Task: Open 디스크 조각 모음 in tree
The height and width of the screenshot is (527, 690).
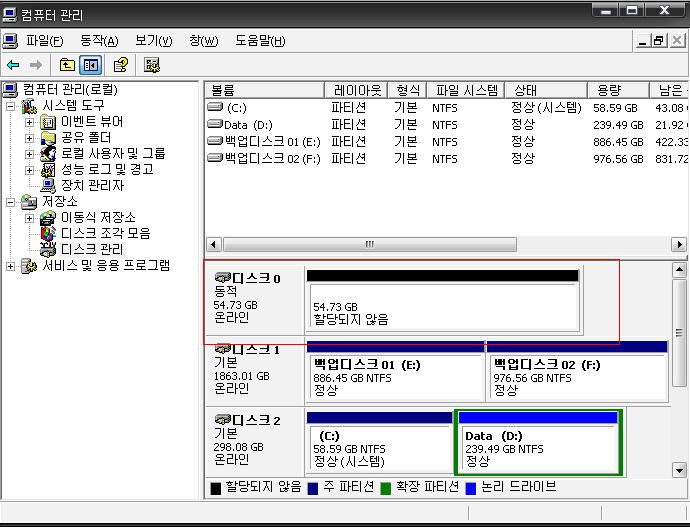Action: tap(106, 234)
